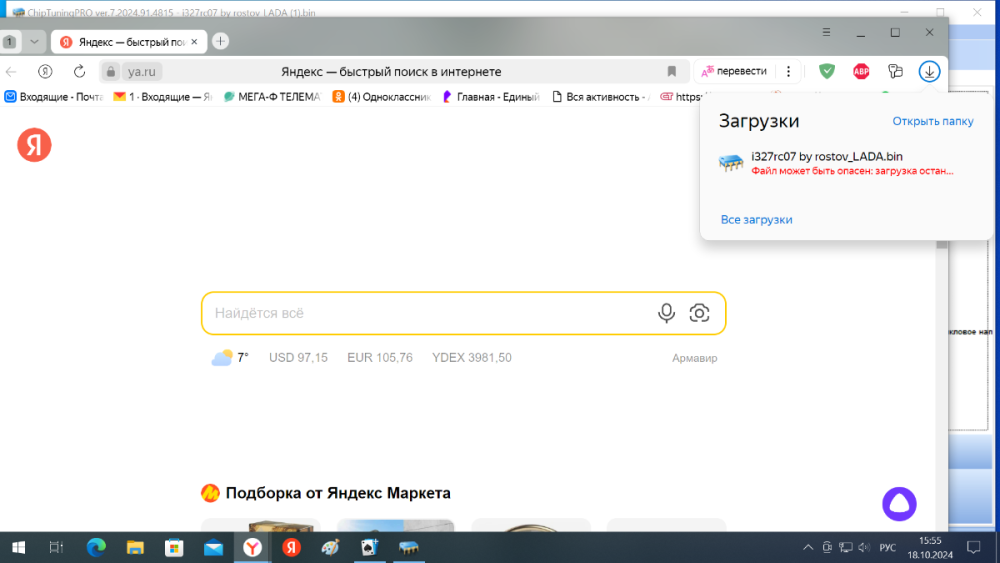Viewport: 1000px width, 563px height.
Task: Open browser hamburger menu in title bar
Action: [826, 32]
